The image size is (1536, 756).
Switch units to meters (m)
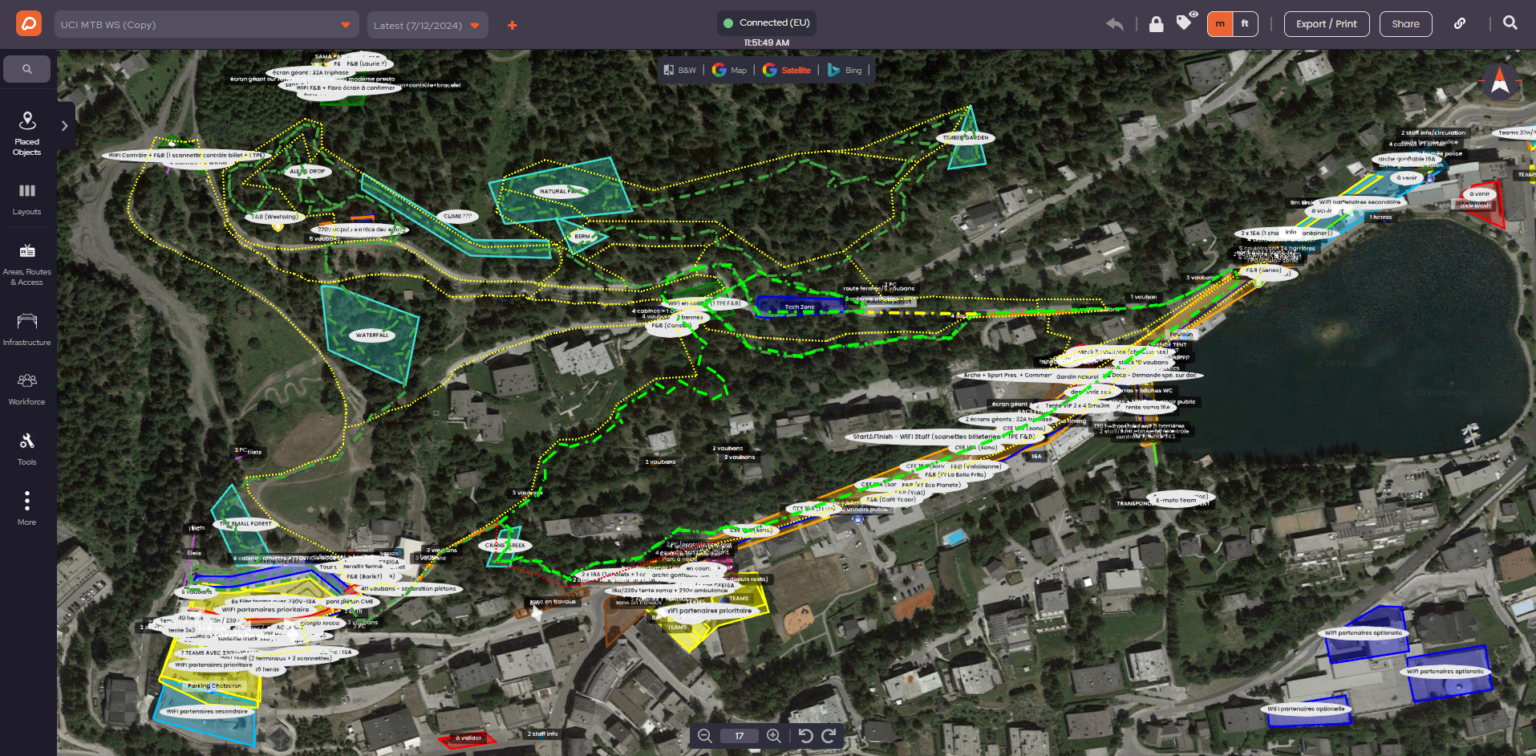(x=1220, y=24)
